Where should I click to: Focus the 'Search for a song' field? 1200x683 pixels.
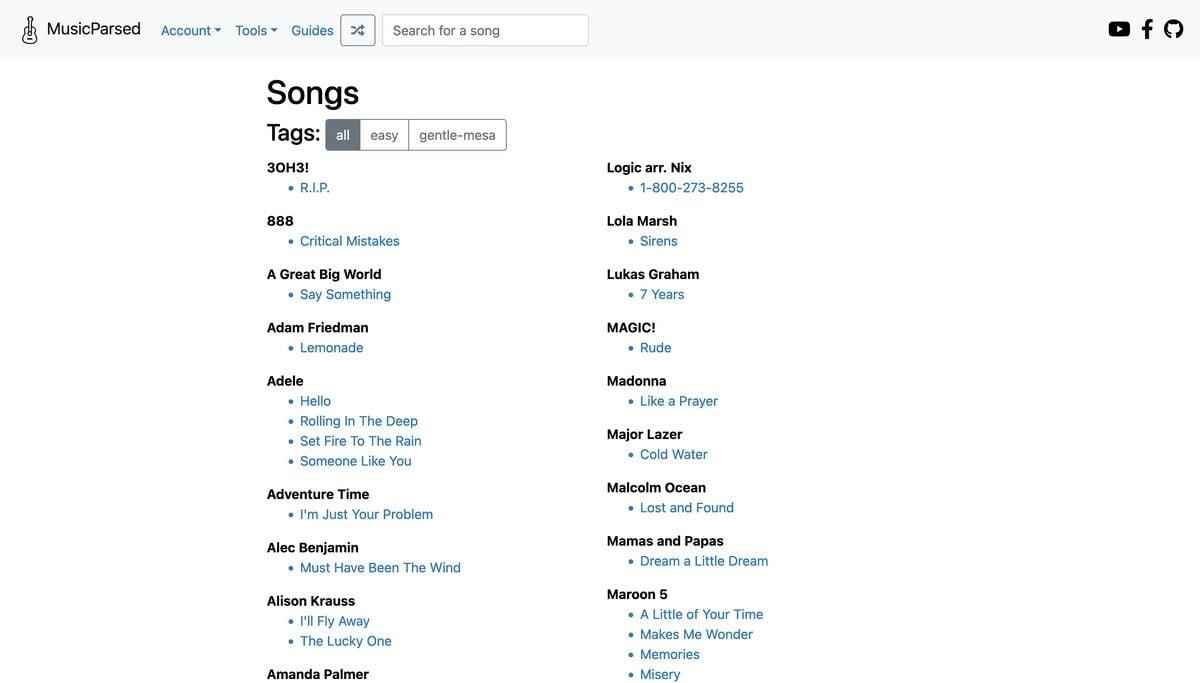(x=485, y=30)
